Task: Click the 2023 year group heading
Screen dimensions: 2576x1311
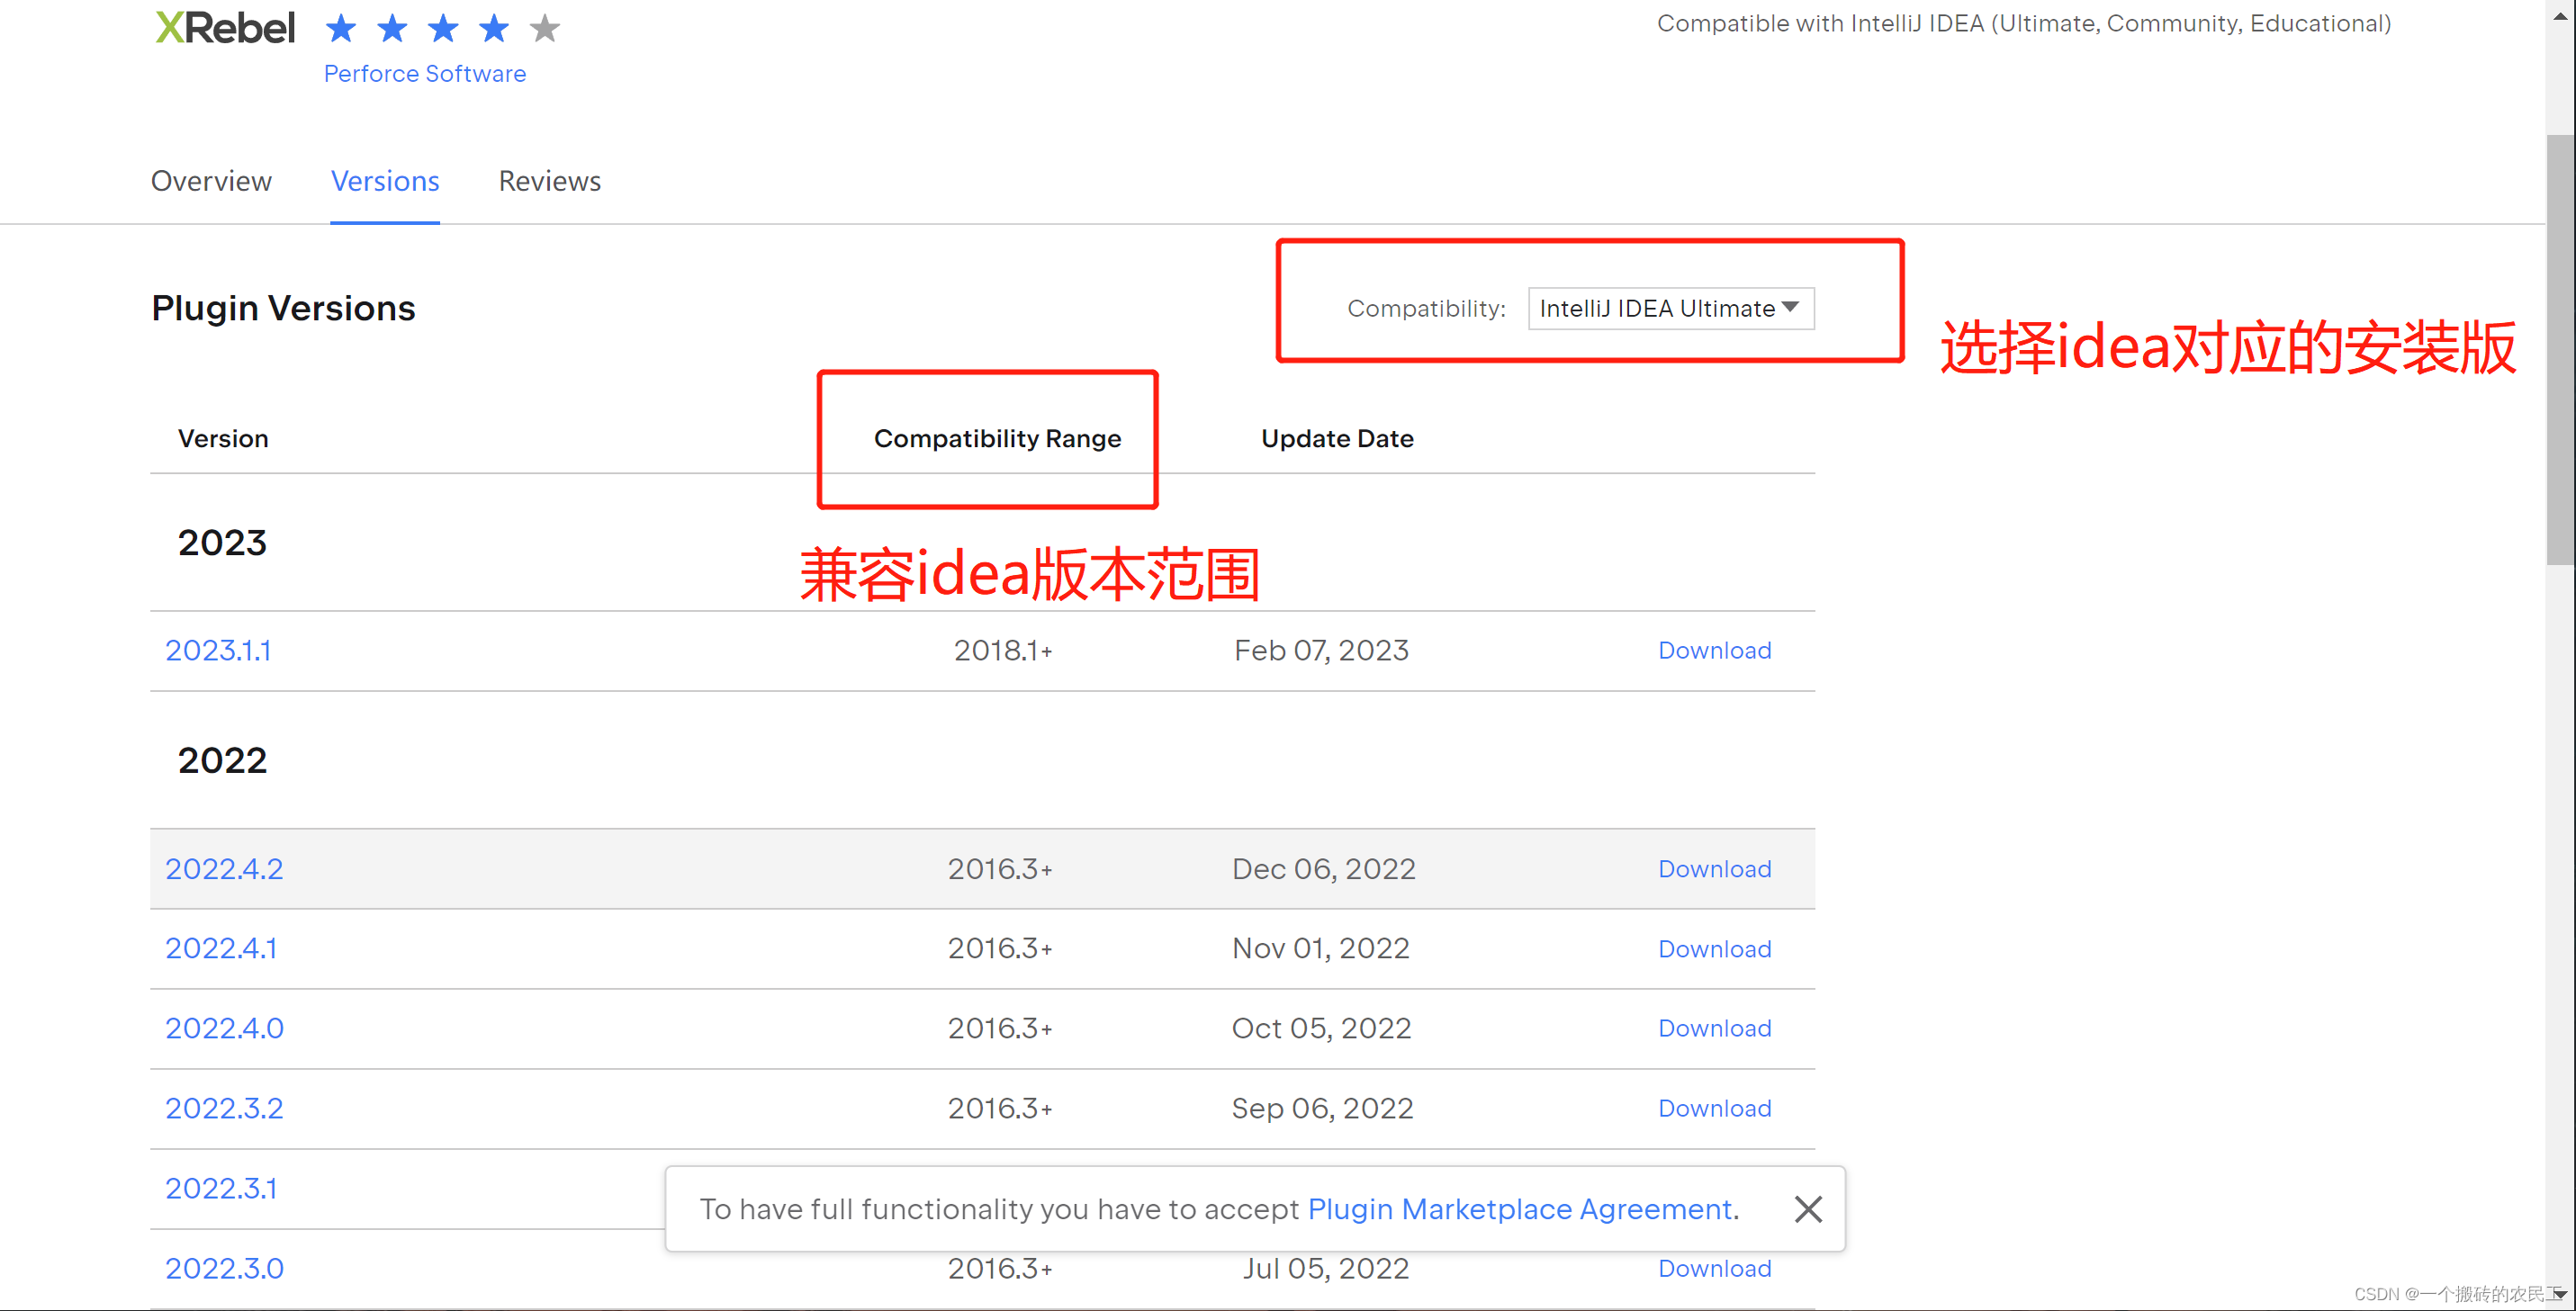Action: [x=222, y=543]
